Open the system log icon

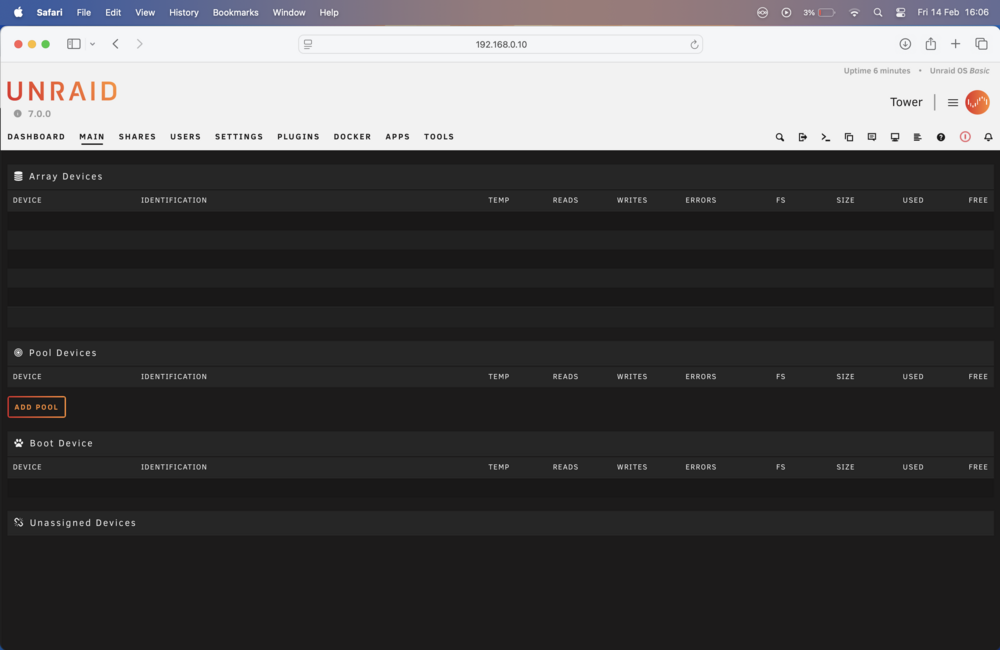[x=917, y=137]
